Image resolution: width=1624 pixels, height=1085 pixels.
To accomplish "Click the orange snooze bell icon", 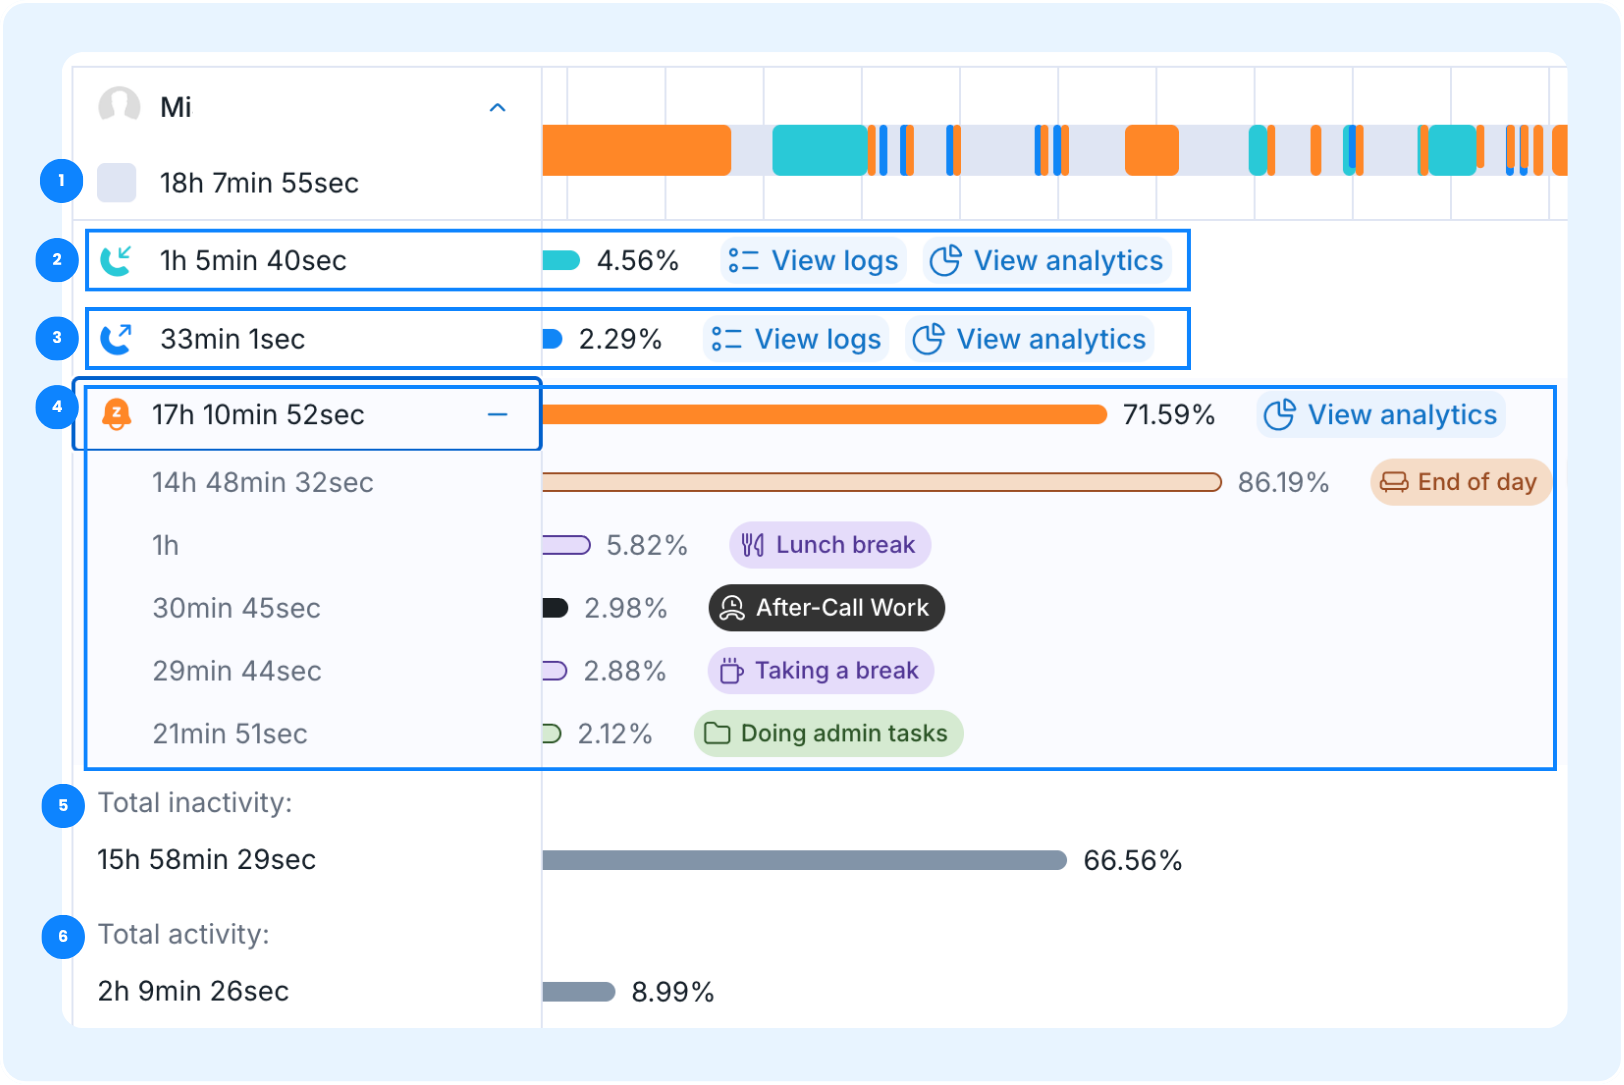I will [x=117, y=414].
